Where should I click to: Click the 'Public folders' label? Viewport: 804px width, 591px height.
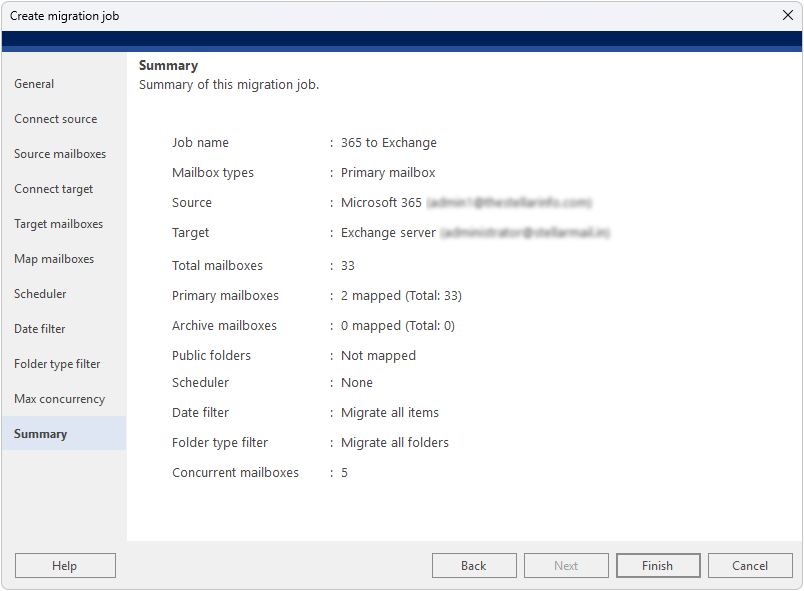pyautogui.click(x=211, y=356)
